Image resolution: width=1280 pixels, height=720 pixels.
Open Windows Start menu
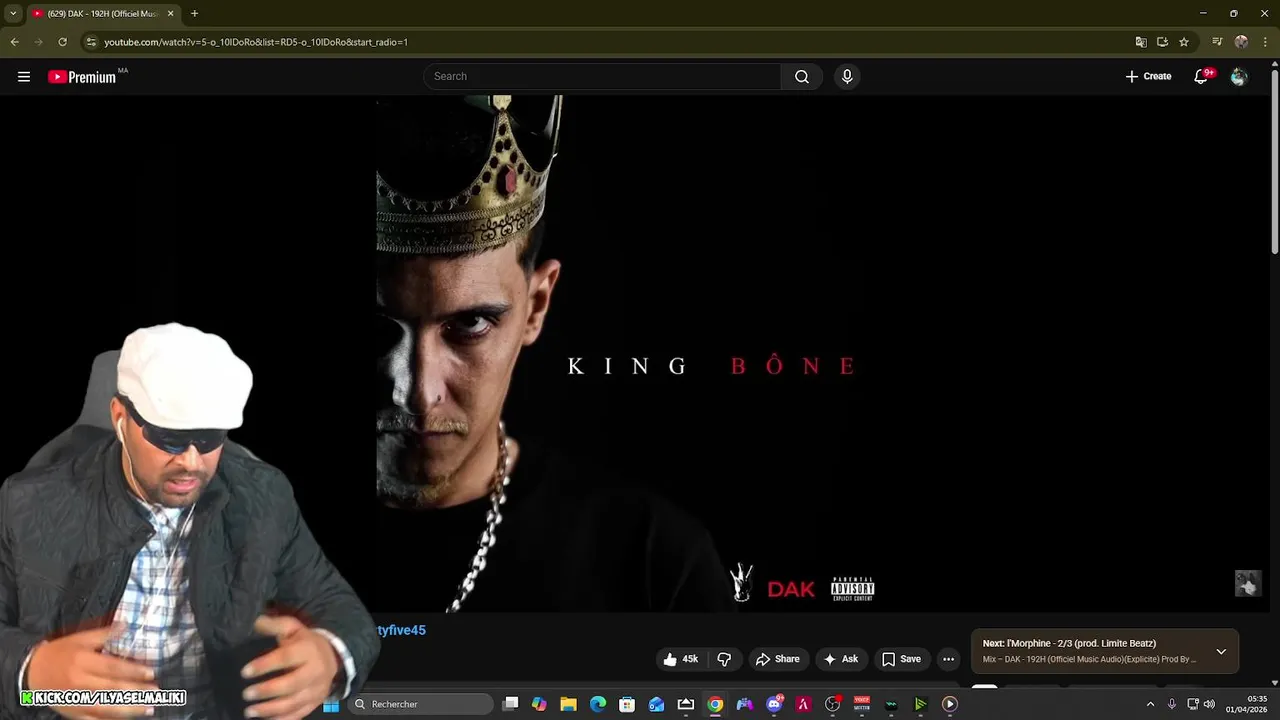(x=331, y=704)
